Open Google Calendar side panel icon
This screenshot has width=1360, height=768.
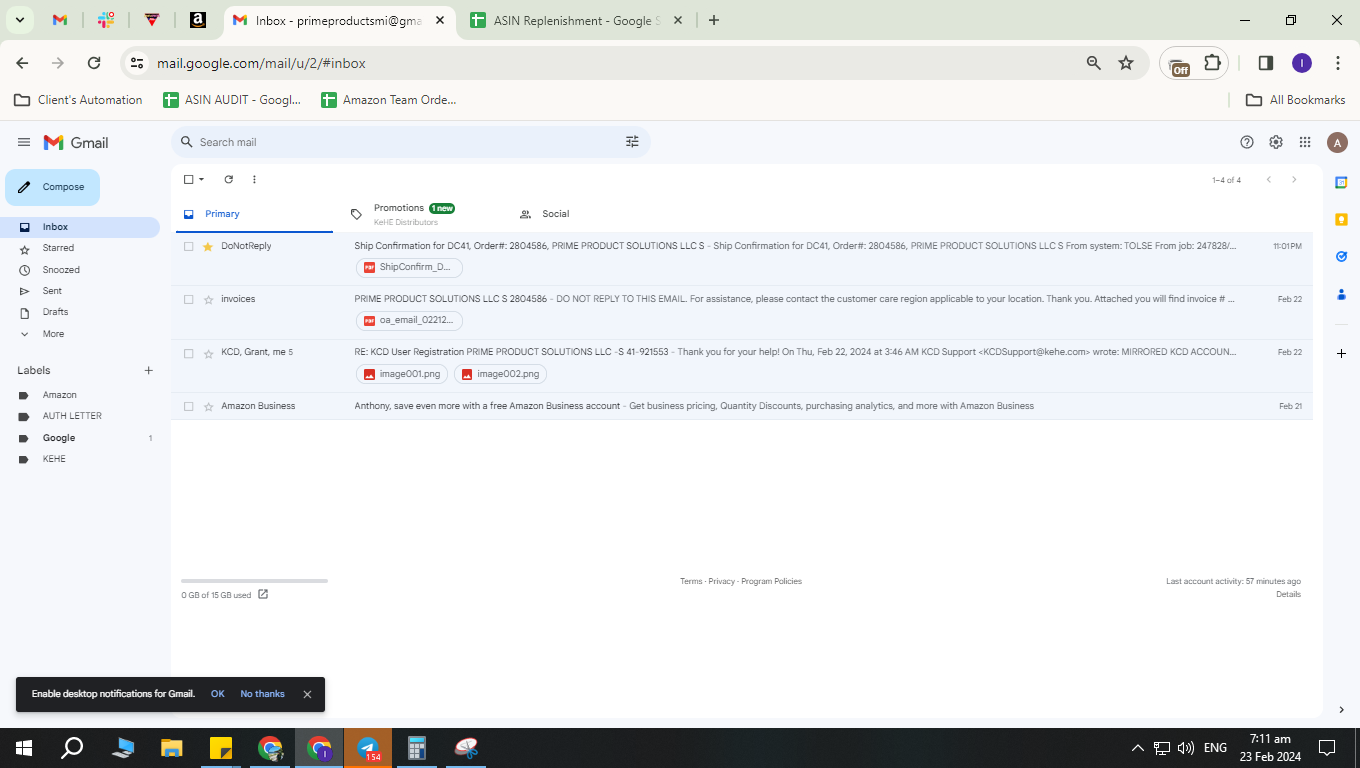[1341, 182]
